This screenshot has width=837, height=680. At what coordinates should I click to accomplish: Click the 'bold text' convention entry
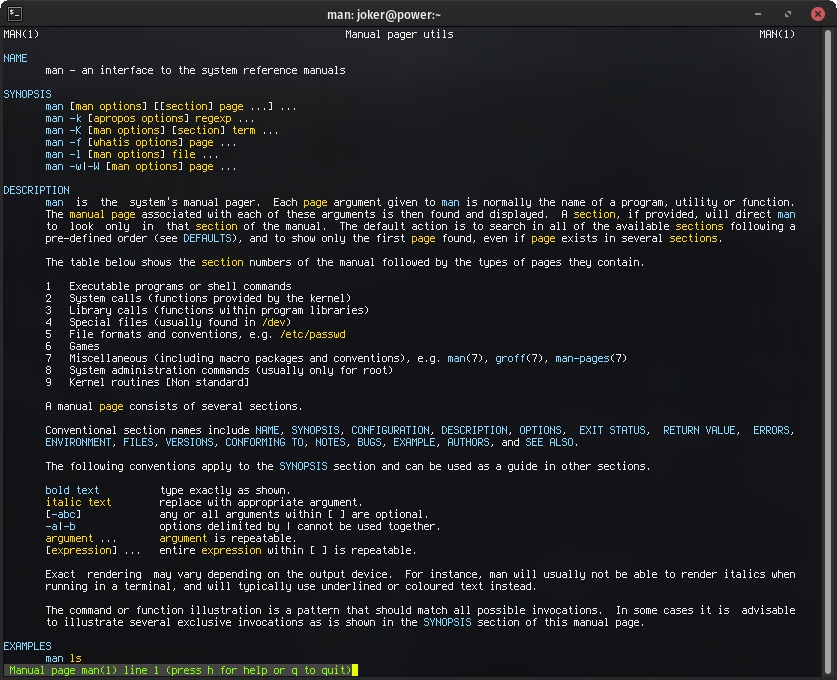coord(72,491)
